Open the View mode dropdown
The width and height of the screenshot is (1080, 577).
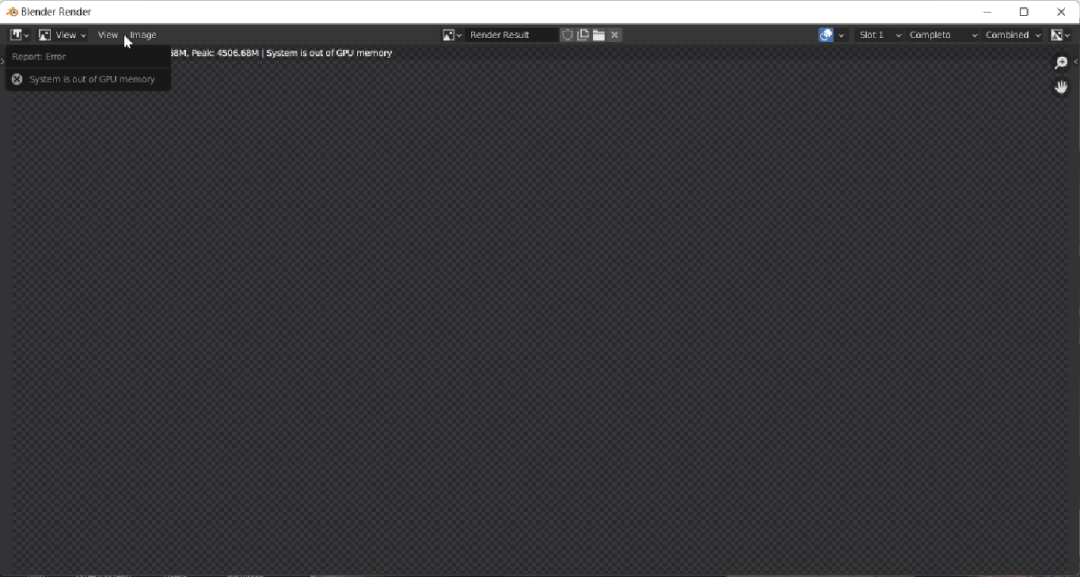(62, 35)
